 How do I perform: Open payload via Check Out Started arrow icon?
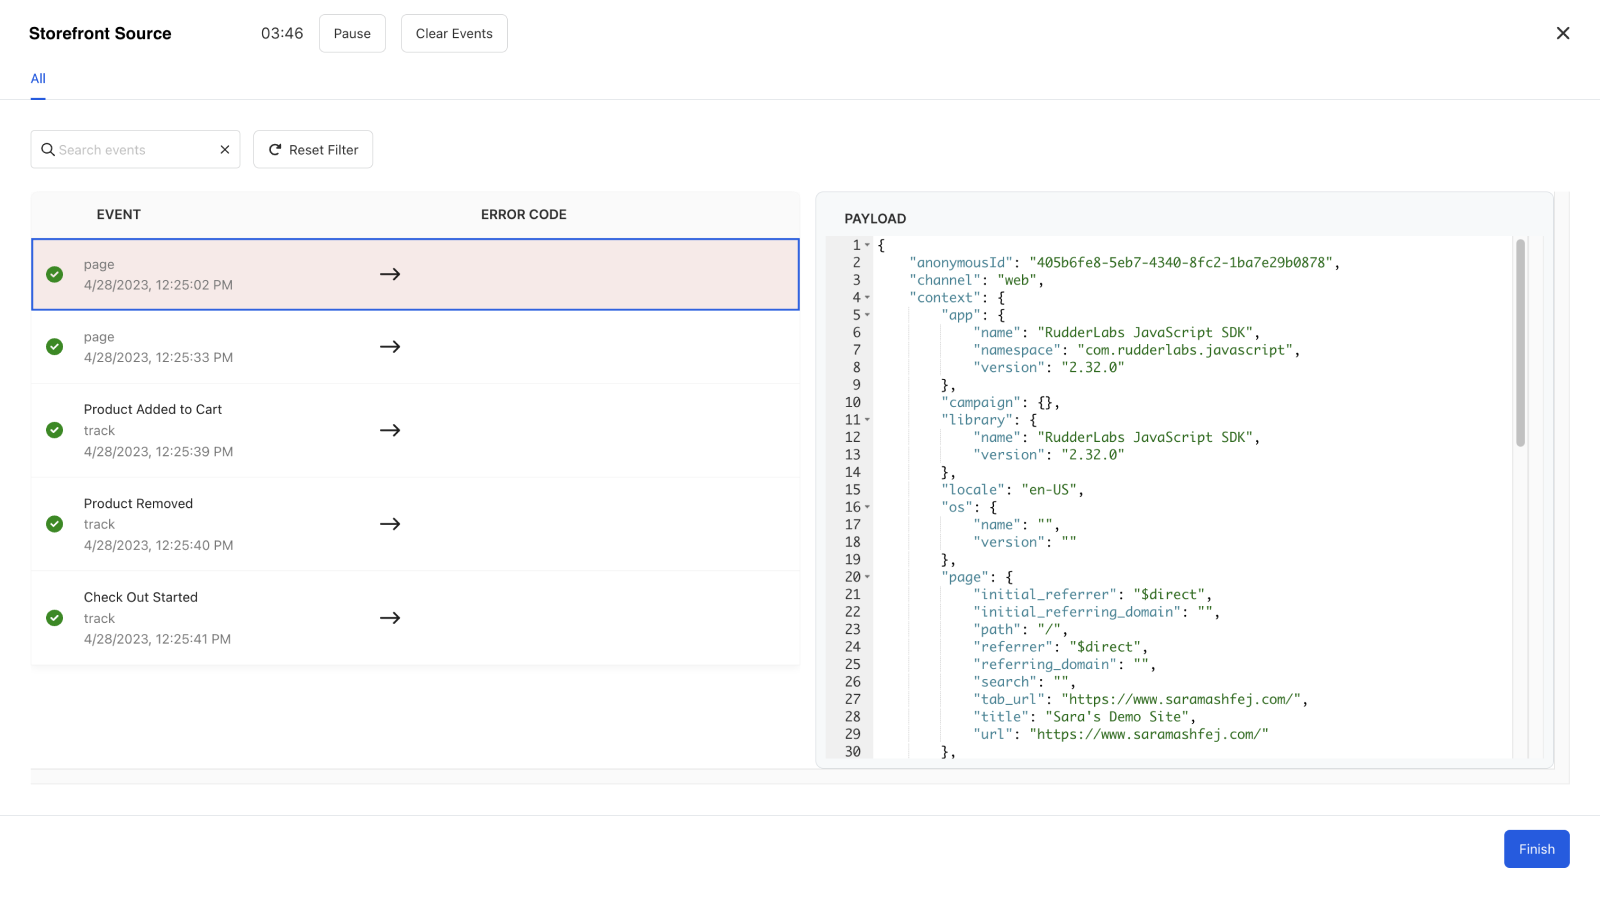(390, 618)
